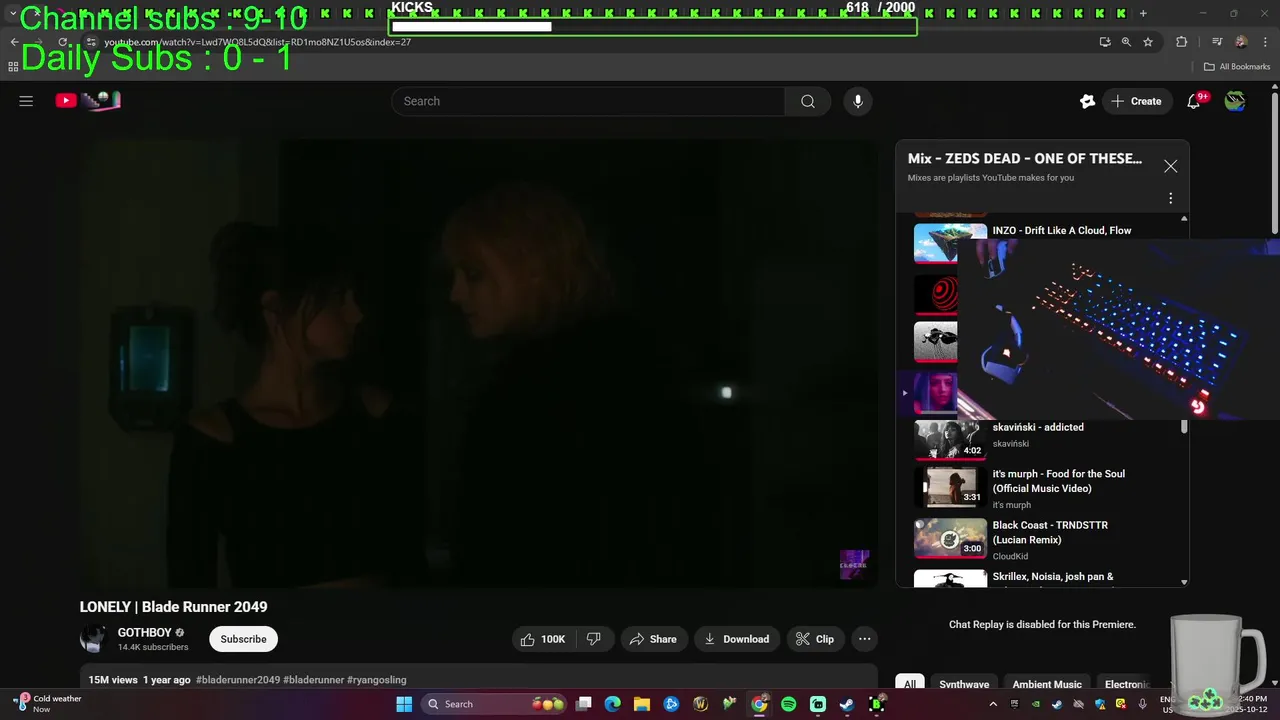The width and height of the screenshot is (1280, 720).
Task: Open the Windows Start menu
Action: [404, 704]
